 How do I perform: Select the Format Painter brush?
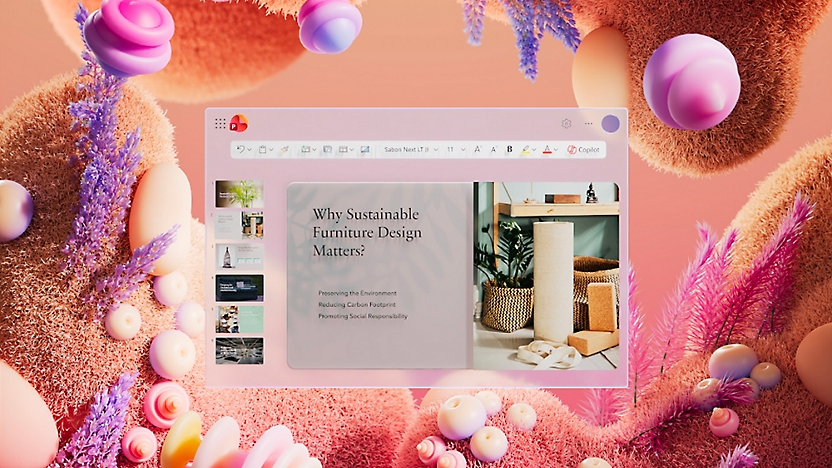[x=284, y=149]
